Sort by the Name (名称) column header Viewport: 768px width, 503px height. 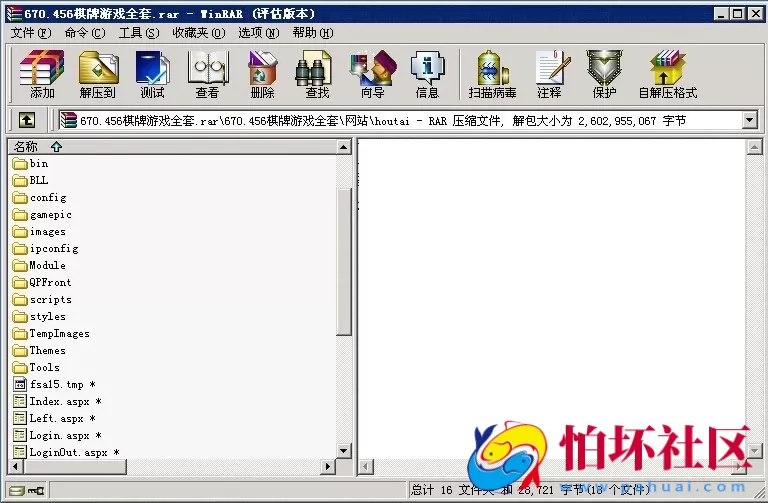[26, 146]
